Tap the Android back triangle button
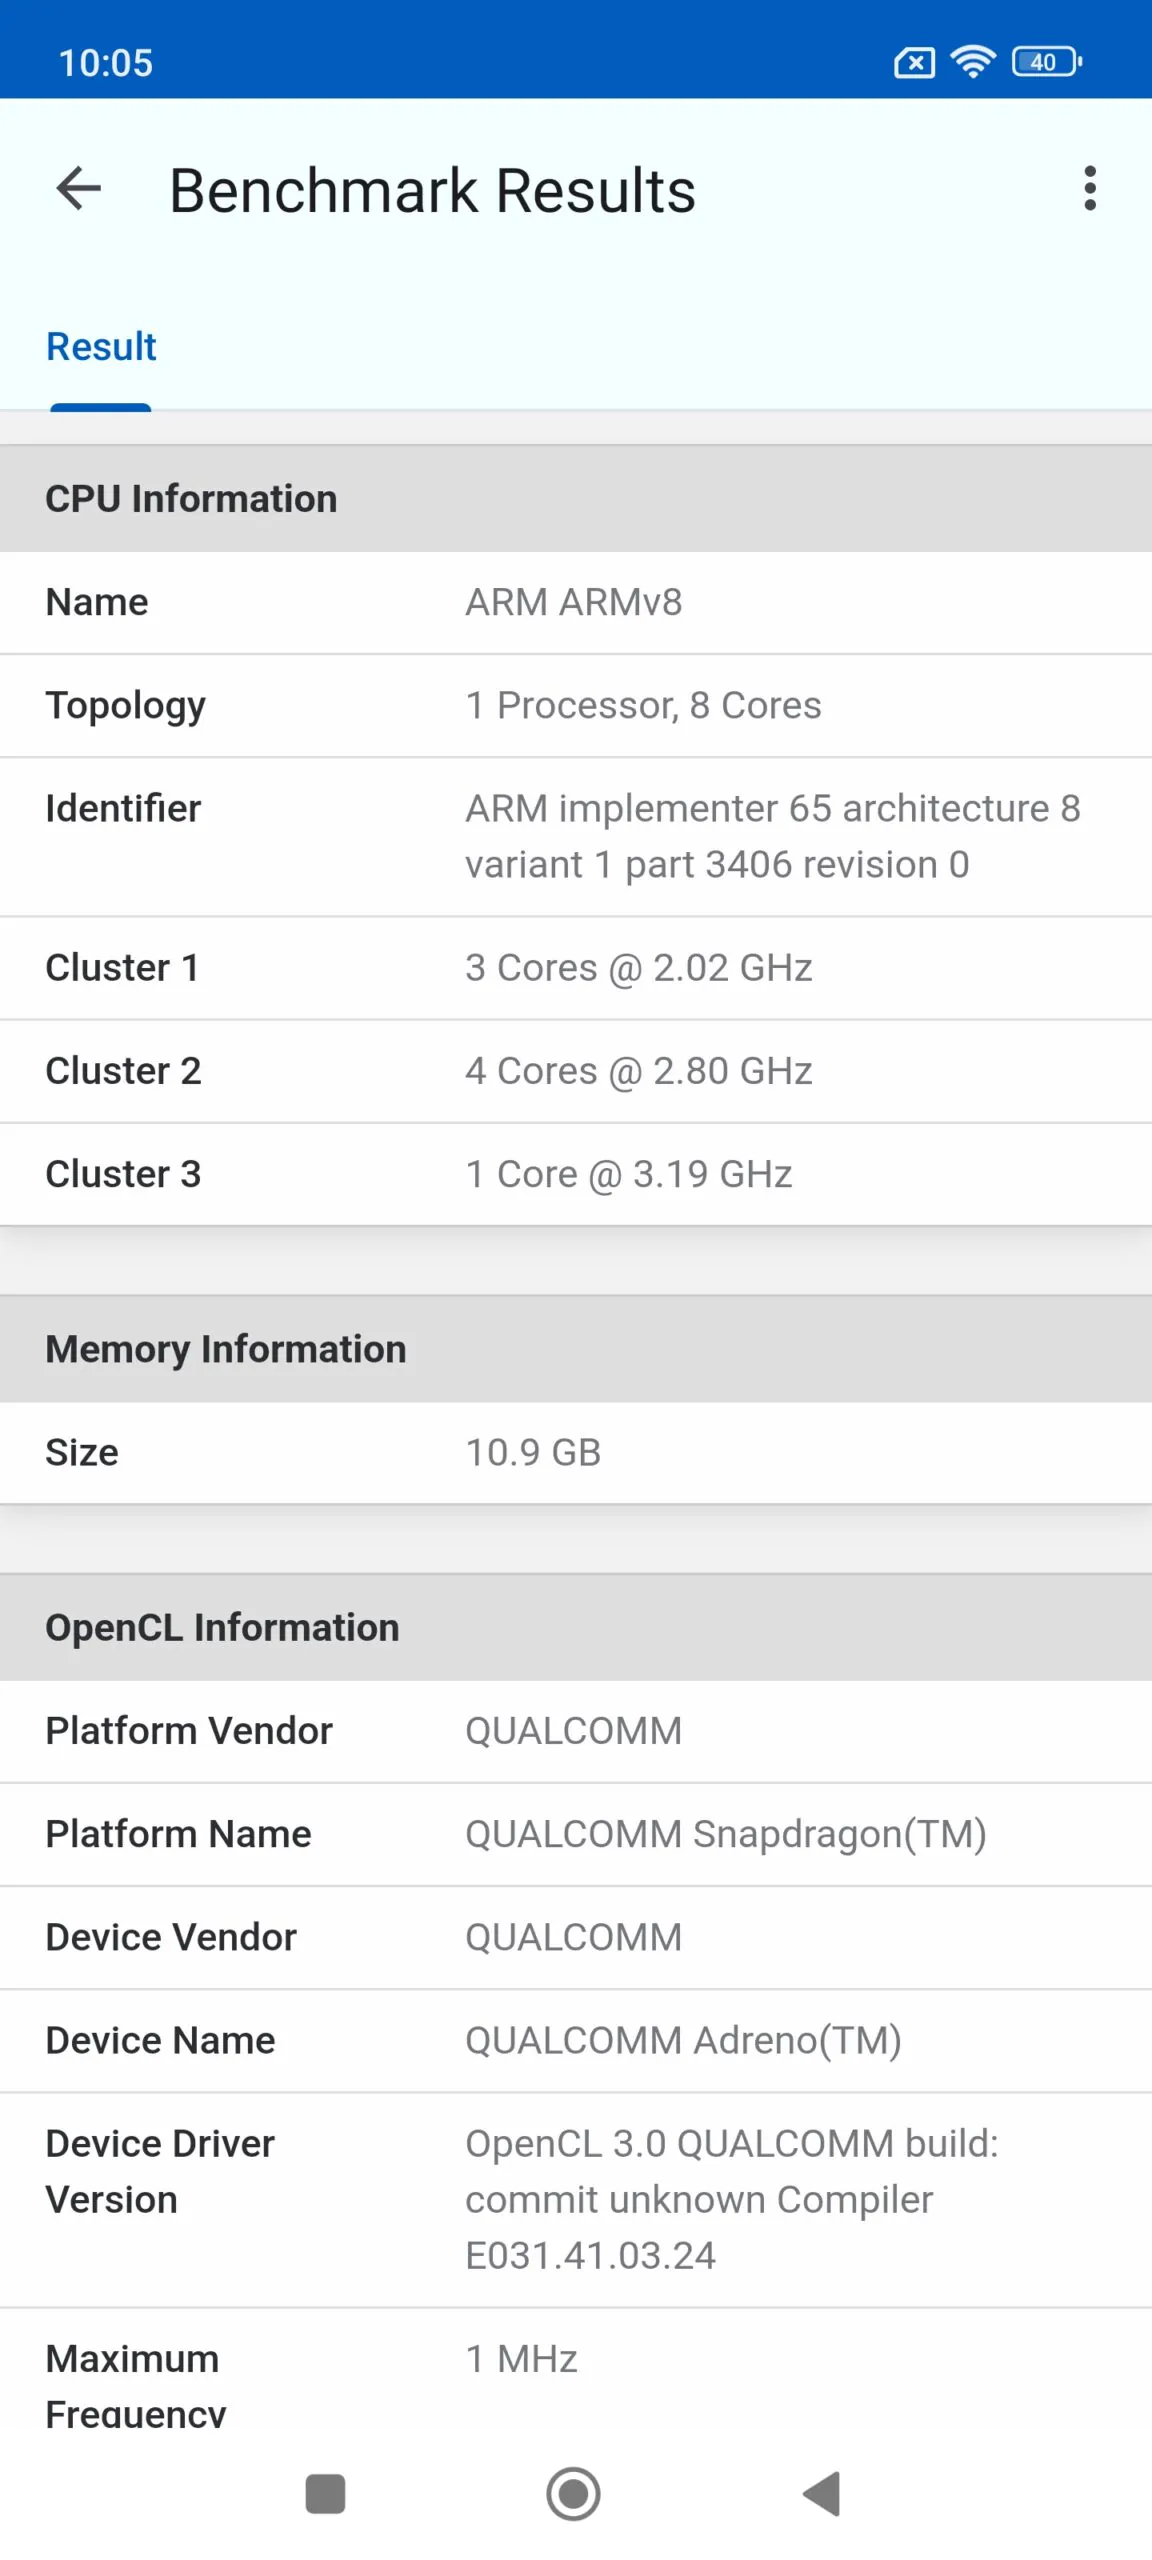 tap(822, 2494)
